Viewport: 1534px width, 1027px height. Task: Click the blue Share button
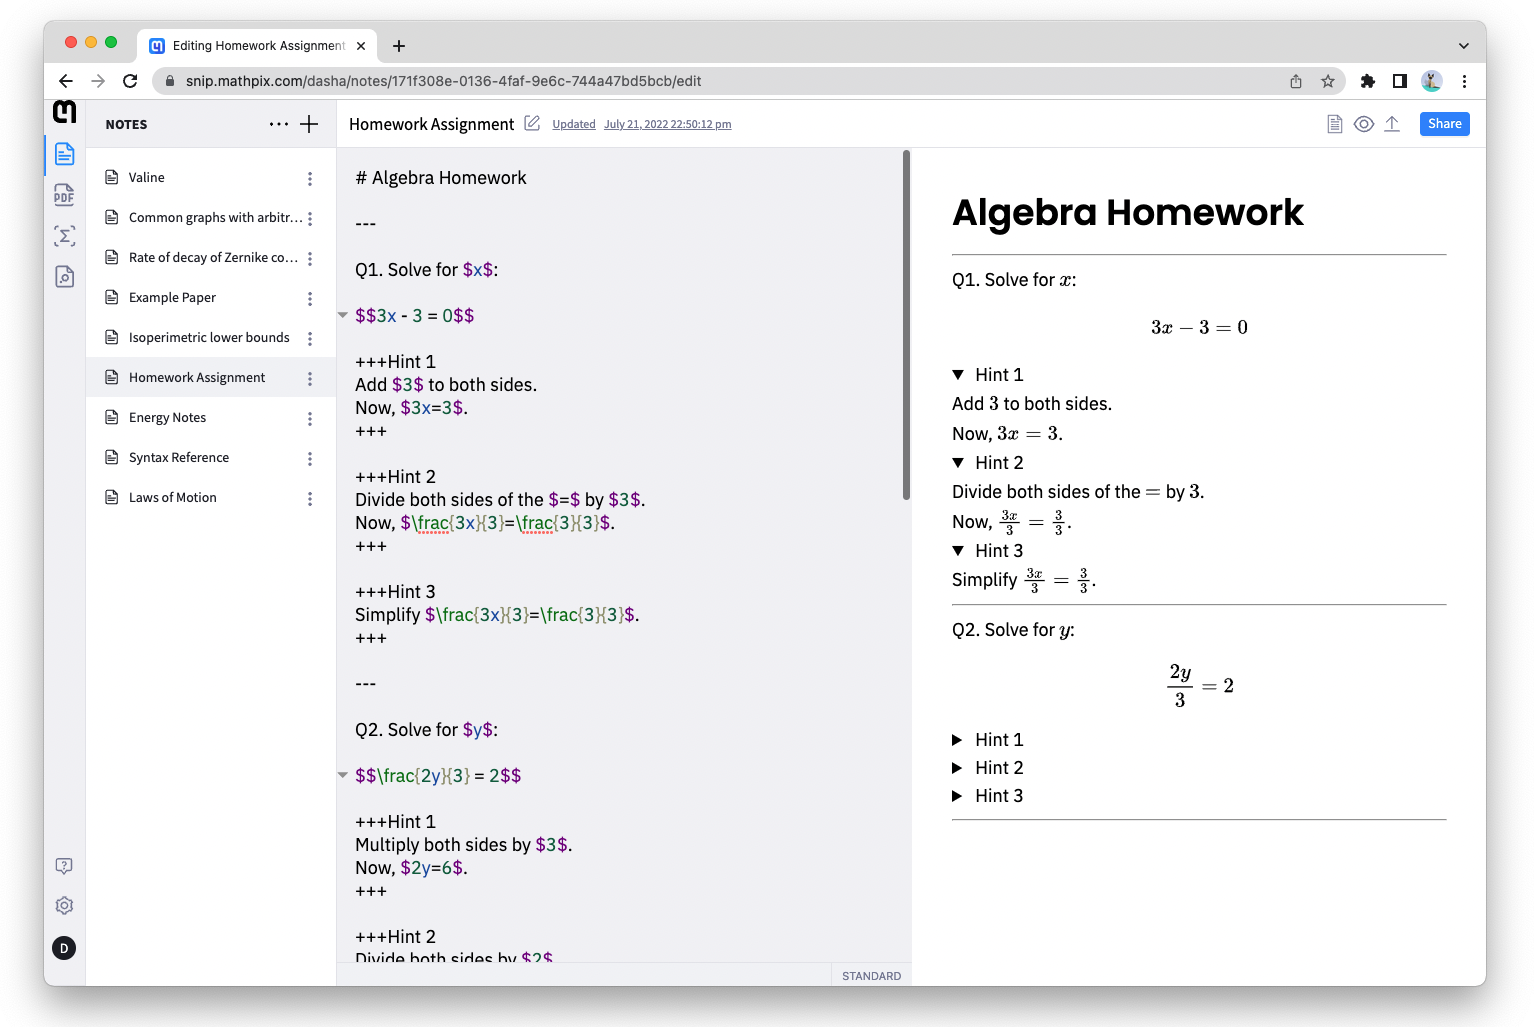coord(1444,124)
